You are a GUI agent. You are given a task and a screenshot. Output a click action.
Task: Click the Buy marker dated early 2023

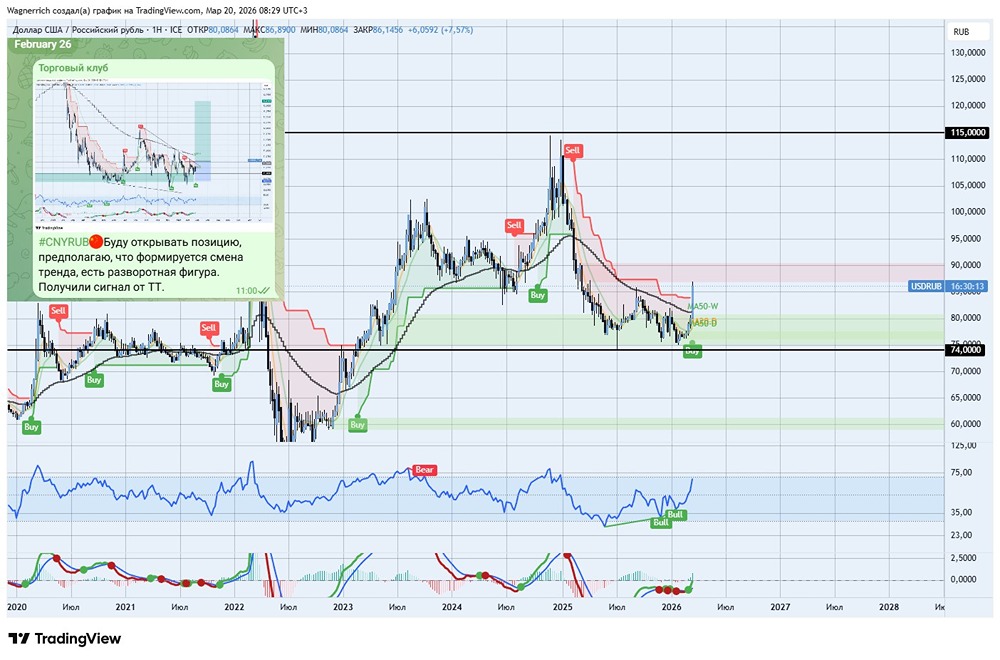coord(357,425)
